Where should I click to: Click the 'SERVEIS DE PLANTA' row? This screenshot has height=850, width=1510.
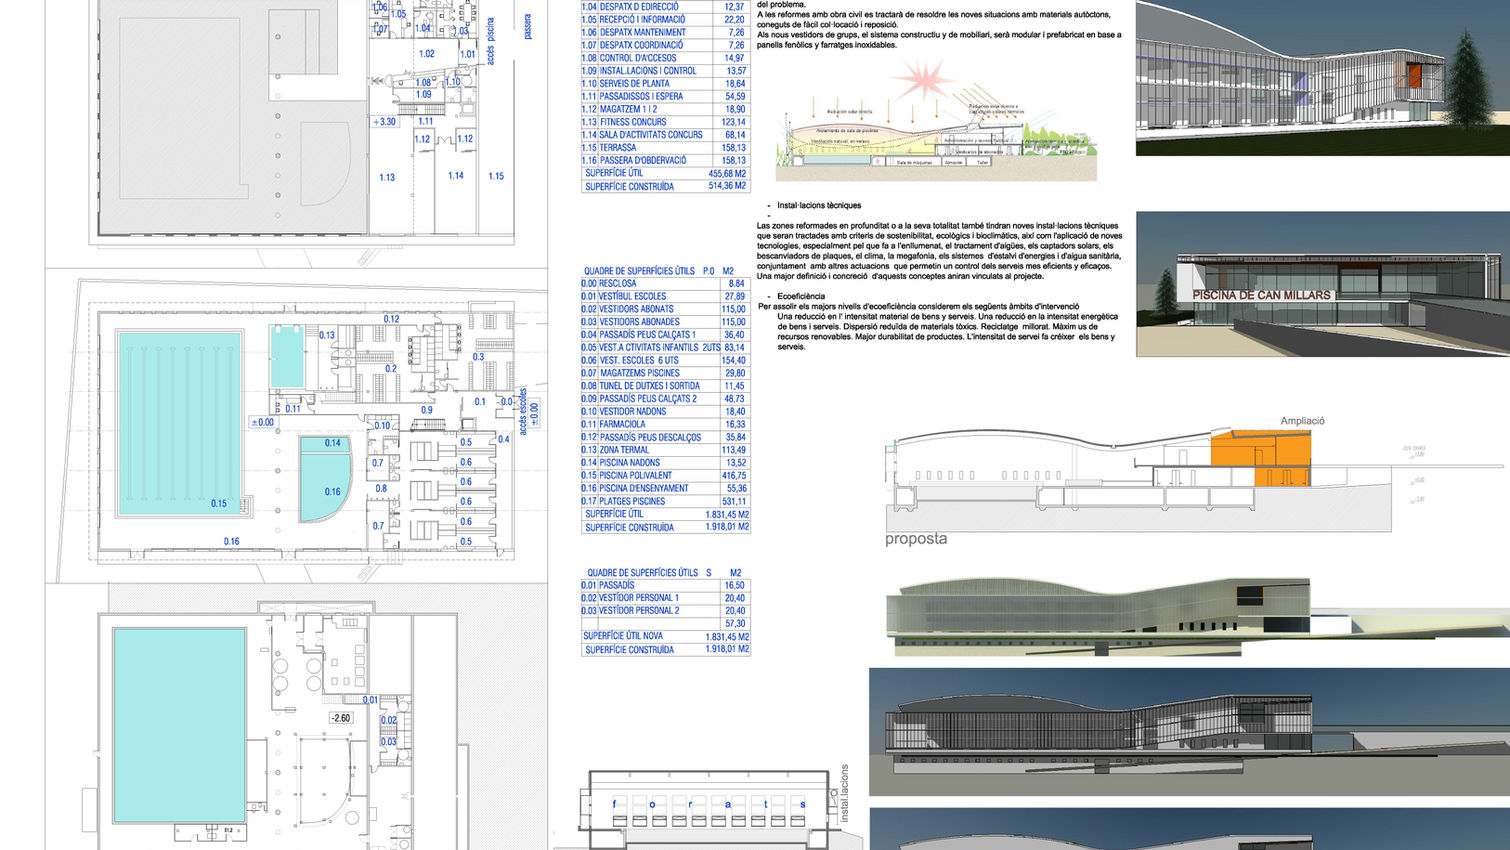pos(664,84)
